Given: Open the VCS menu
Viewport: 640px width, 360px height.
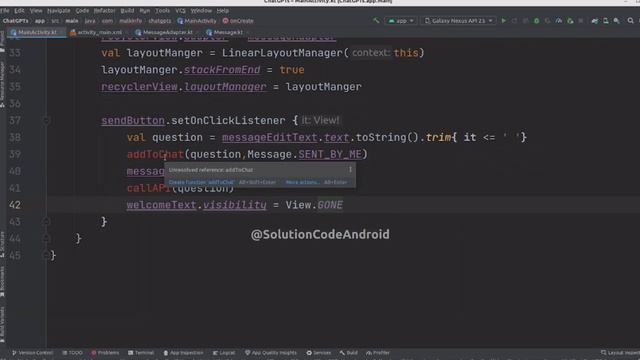Looking at the screenshot, I should point(180,11).
